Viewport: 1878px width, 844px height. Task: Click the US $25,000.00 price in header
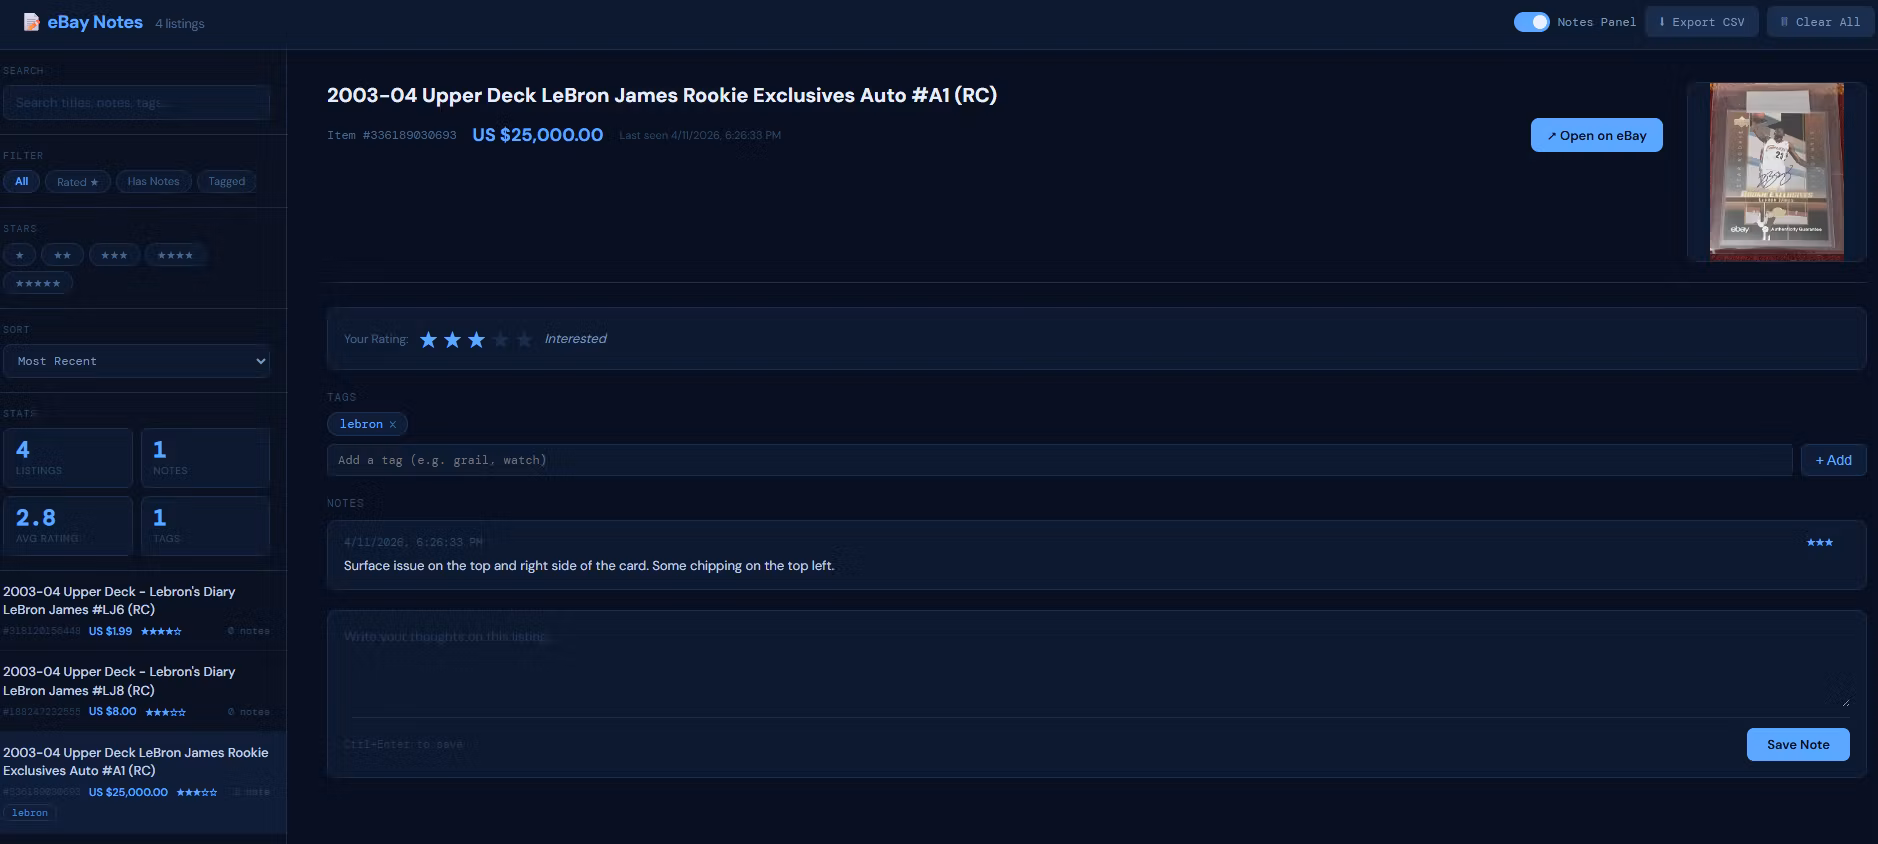tap(537, 135)
